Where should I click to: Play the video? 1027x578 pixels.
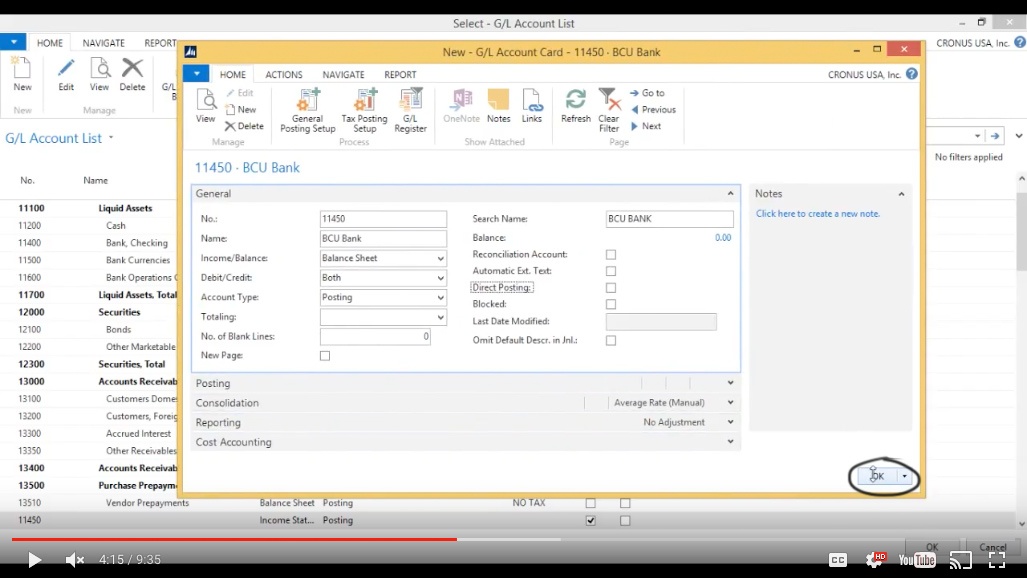pyautogui.click(x=34, y=560)
